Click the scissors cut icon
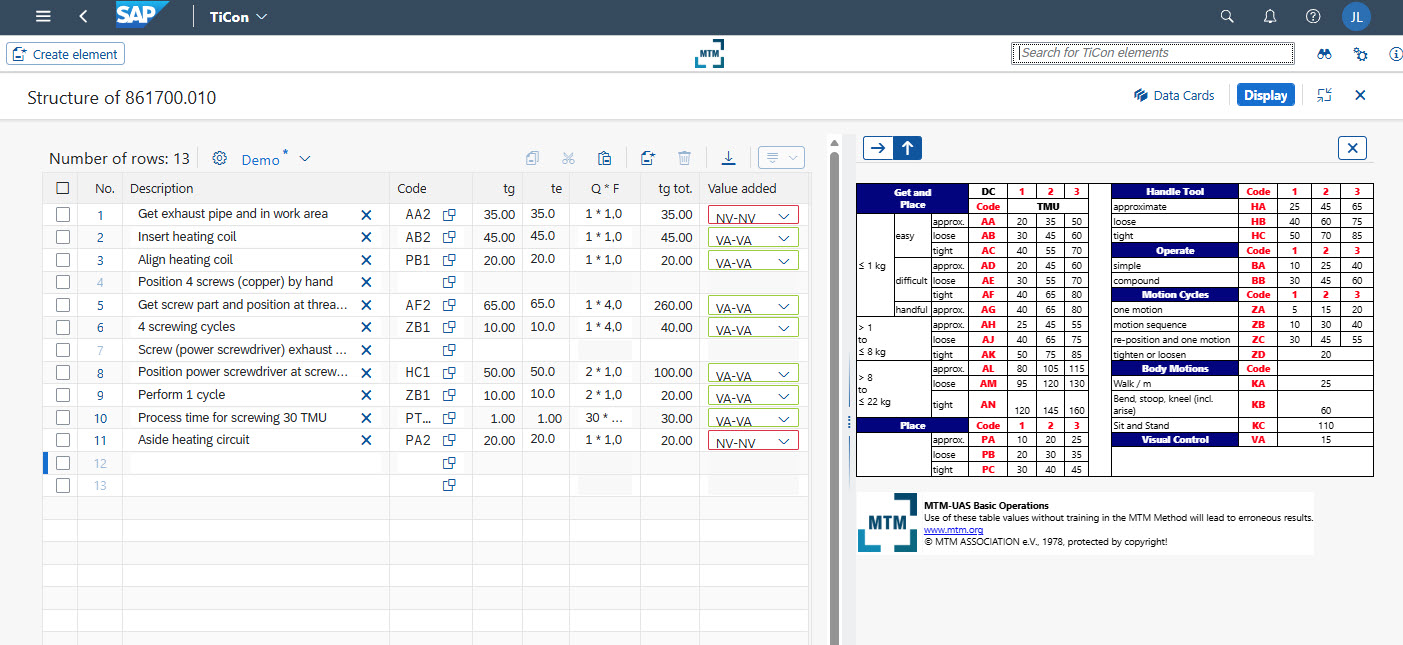1403x645 pixels. tap(568, 158)
